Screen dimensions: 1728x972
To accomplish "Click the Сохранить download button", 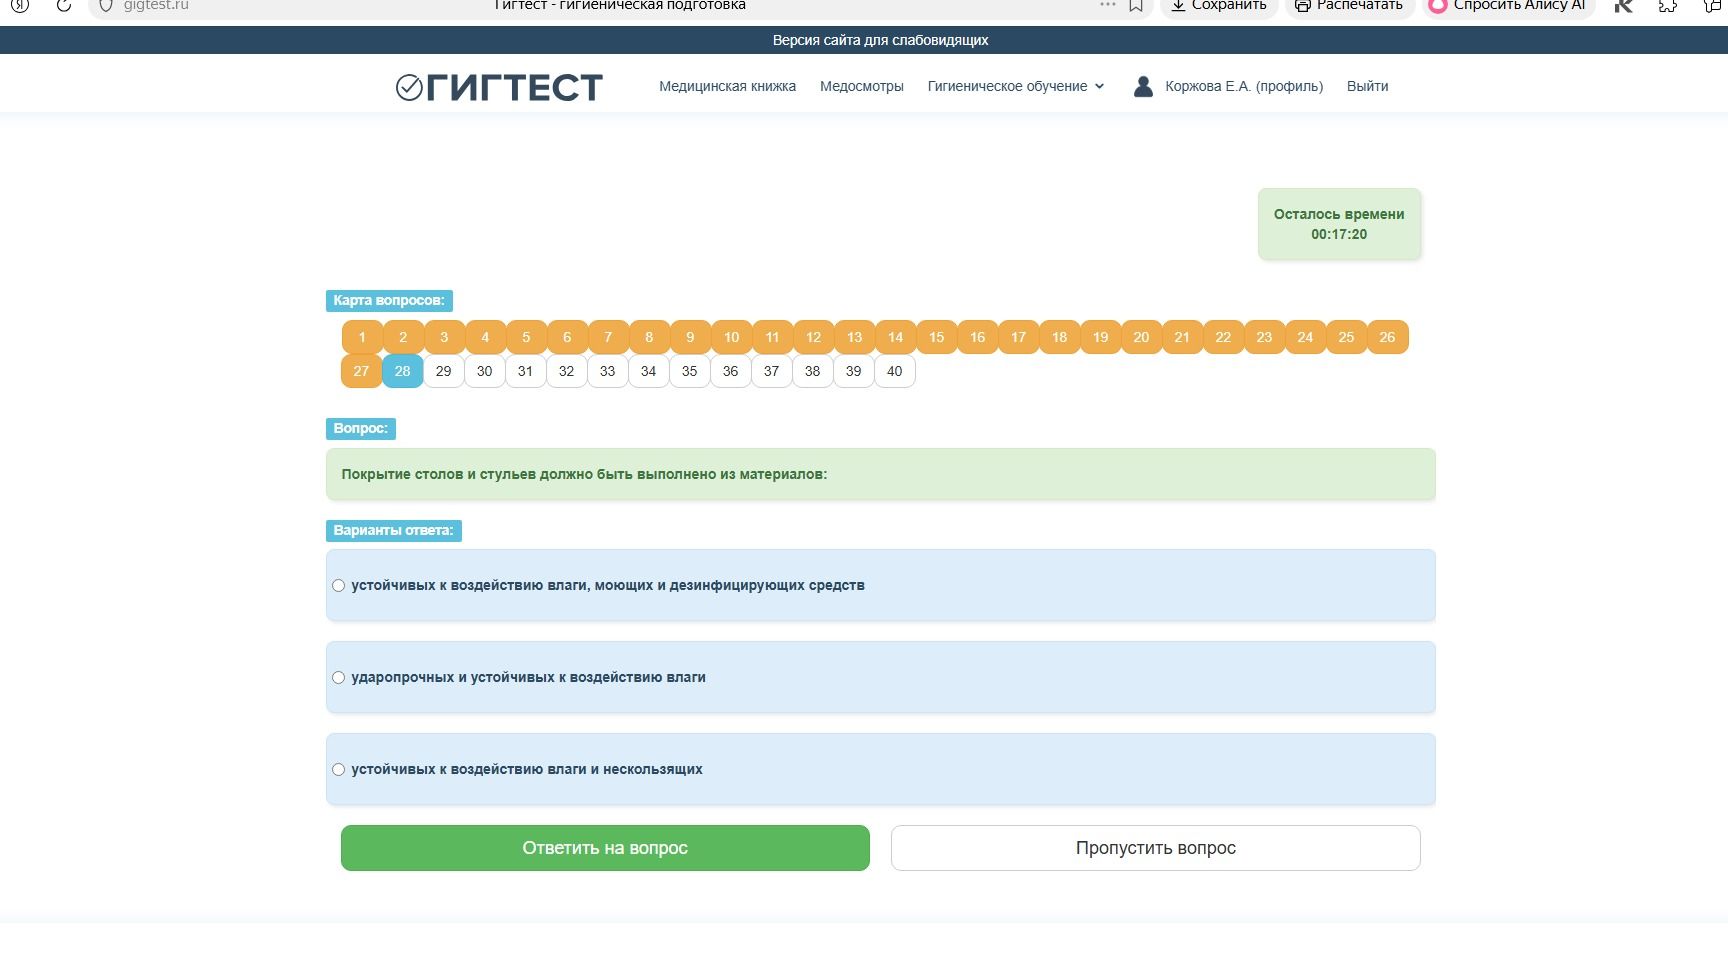I will pyautogui.click(x=1218, y=5).
